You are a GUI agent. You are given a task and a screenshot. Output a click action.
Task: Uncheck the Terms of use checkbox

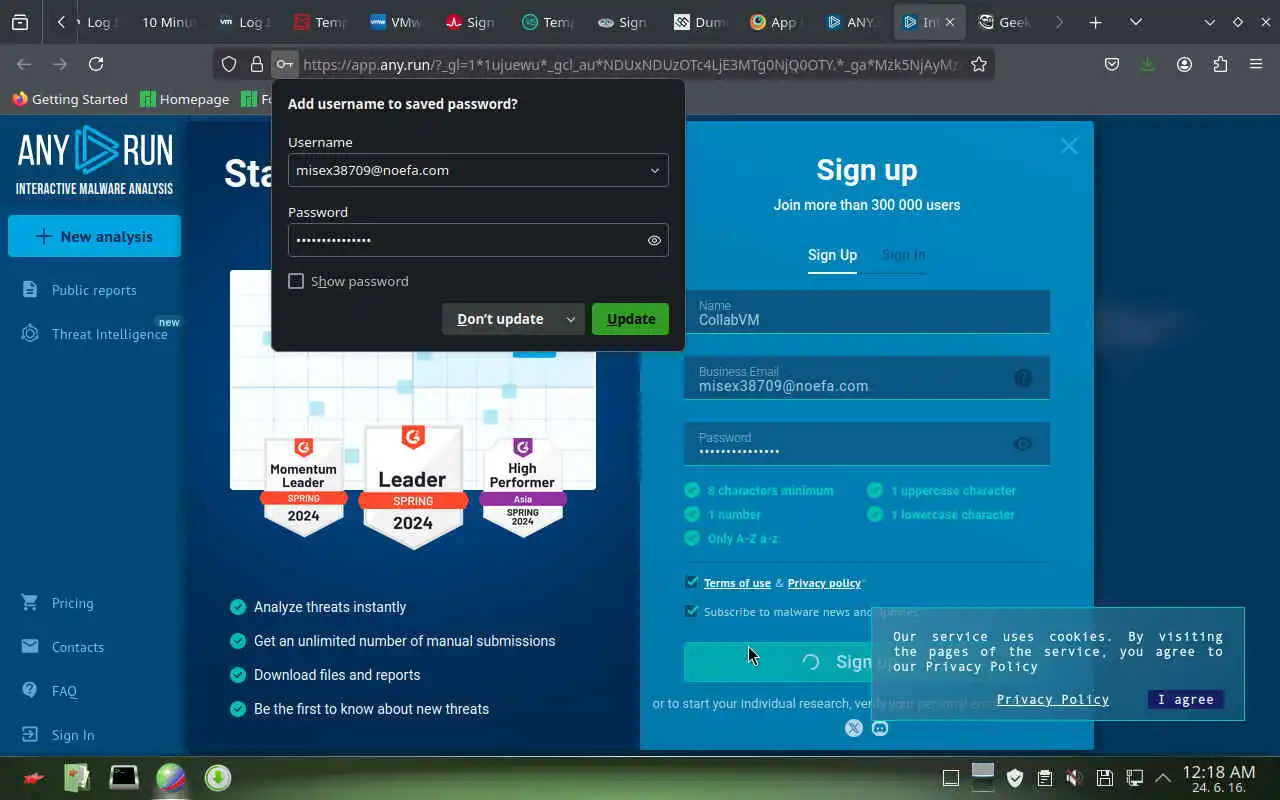pos(692,582)
